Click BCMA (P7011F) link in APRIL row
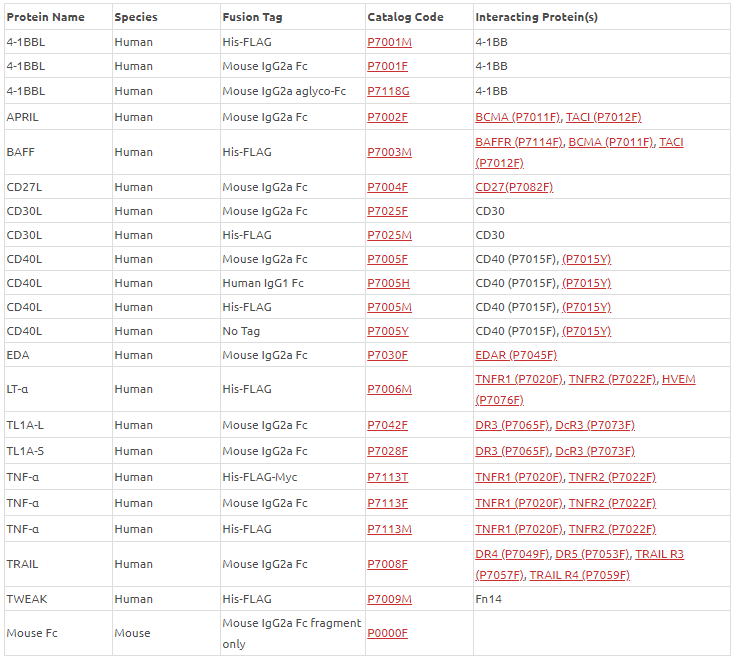Image resolution: width=735 pixels, height=661 pixels. 518,117
